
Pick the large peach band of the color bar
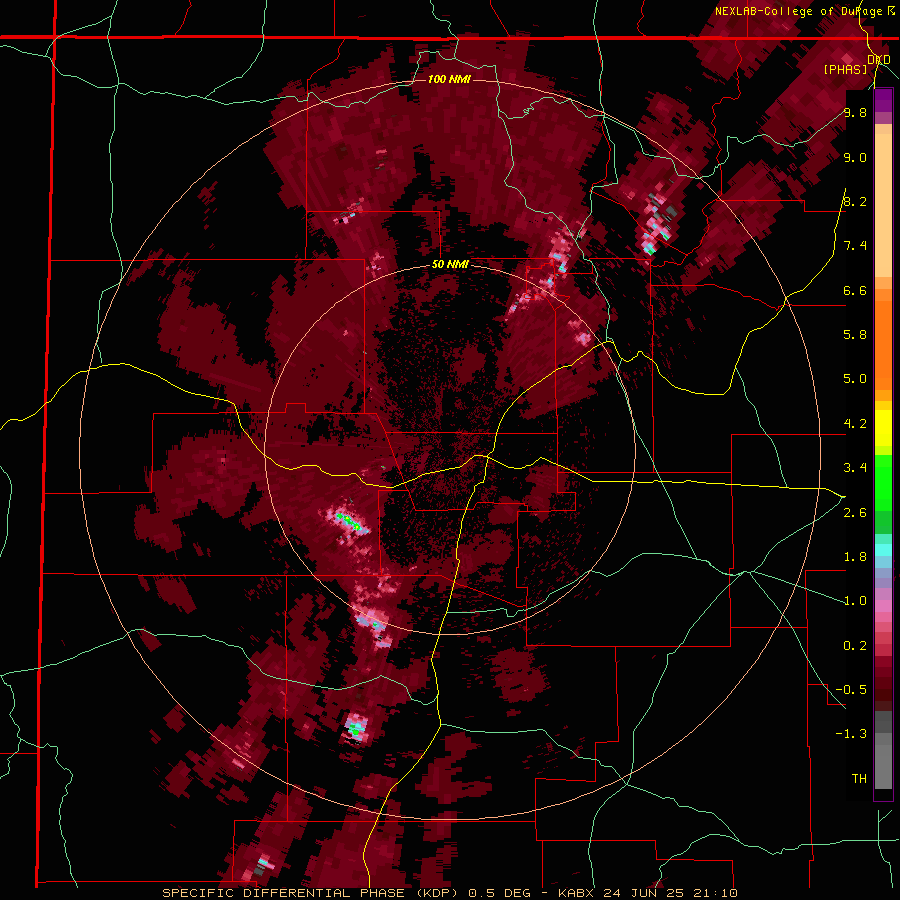[x=883, y=205]
